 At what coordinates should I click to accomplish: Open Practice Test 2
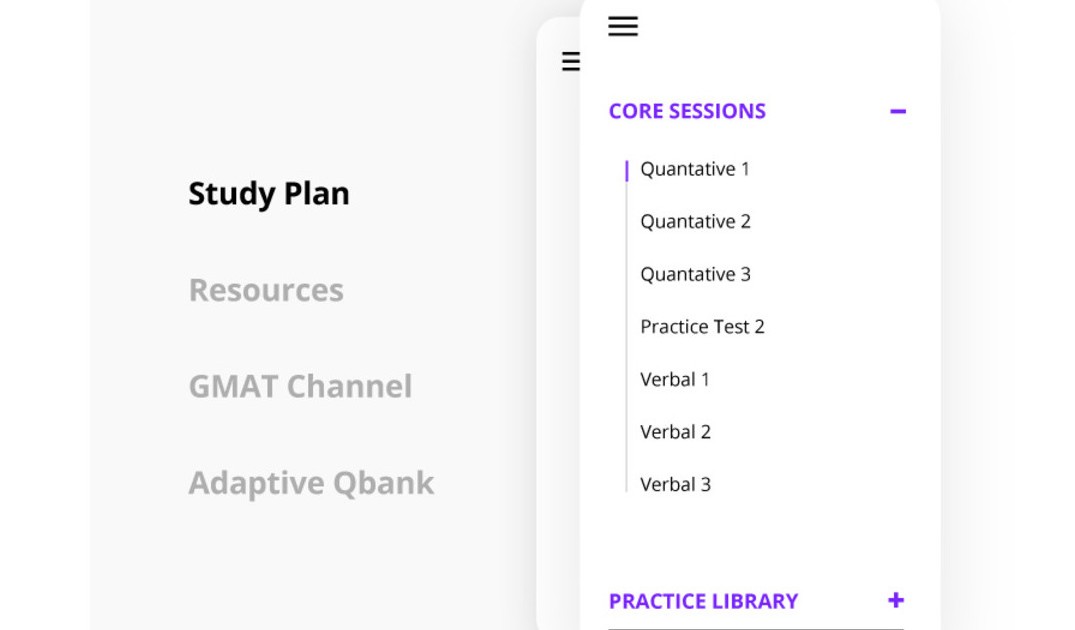(702, 326)
